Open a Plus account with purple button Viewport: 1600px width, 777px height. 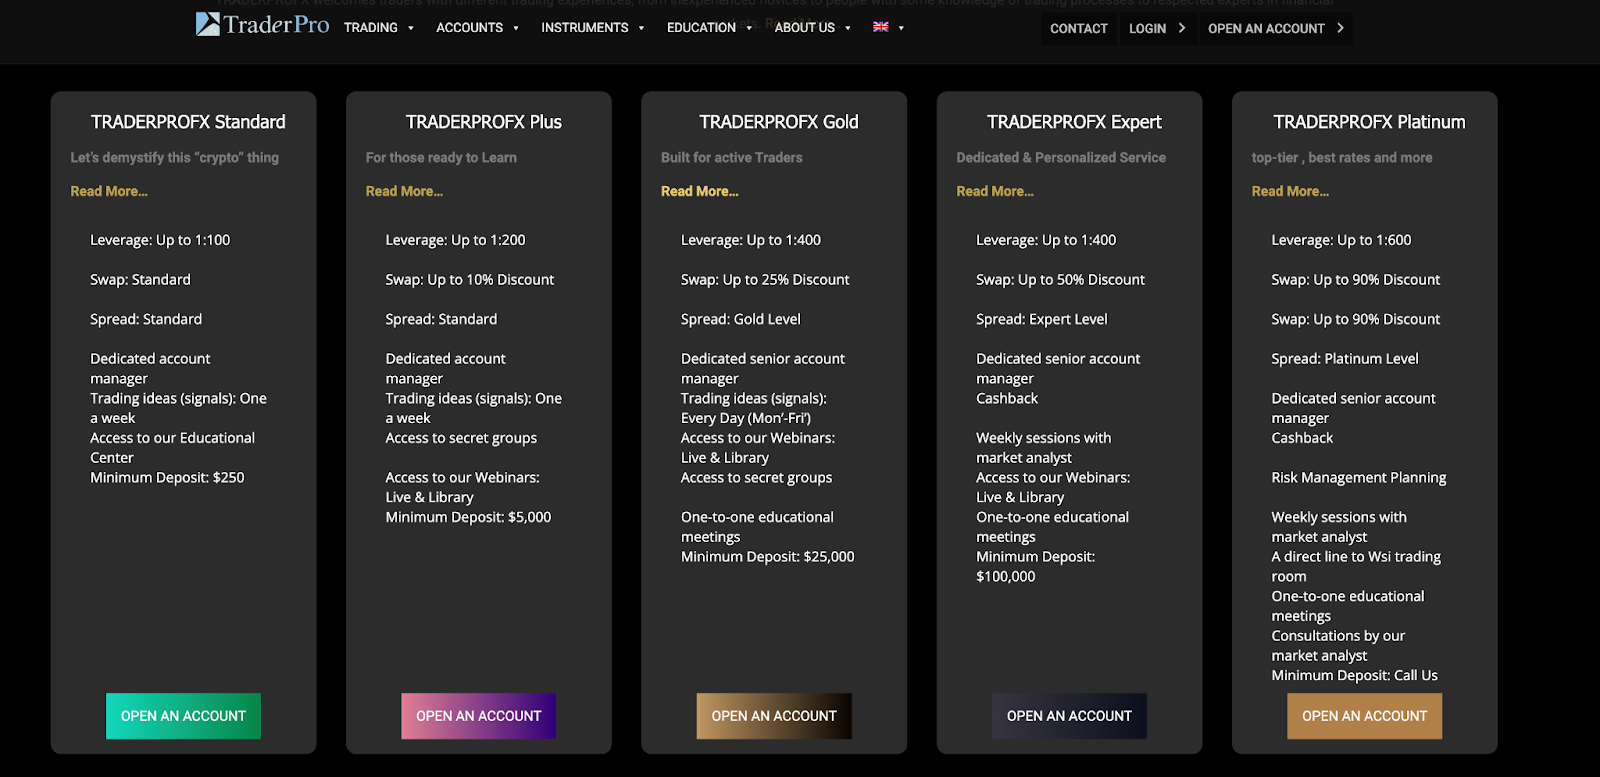pos(479,716)
